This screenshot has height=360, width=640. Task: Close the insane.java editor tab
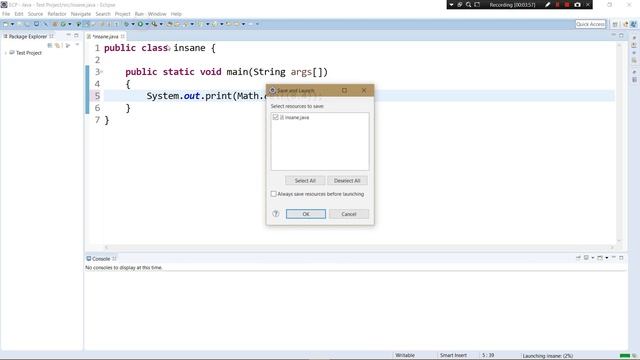(x=122, y=36)
